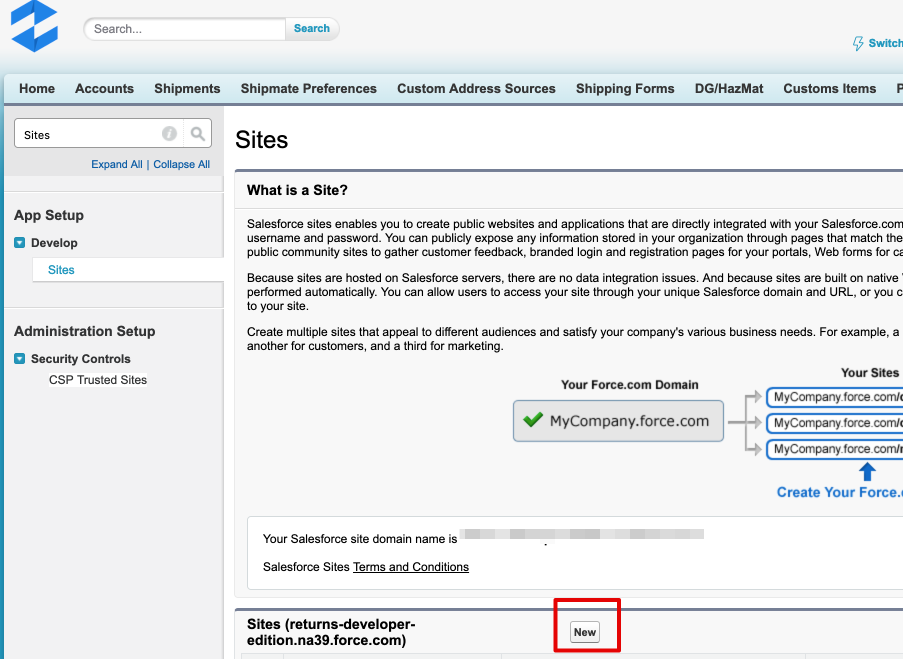Focus the top Search input field

[x=185, y=29]
